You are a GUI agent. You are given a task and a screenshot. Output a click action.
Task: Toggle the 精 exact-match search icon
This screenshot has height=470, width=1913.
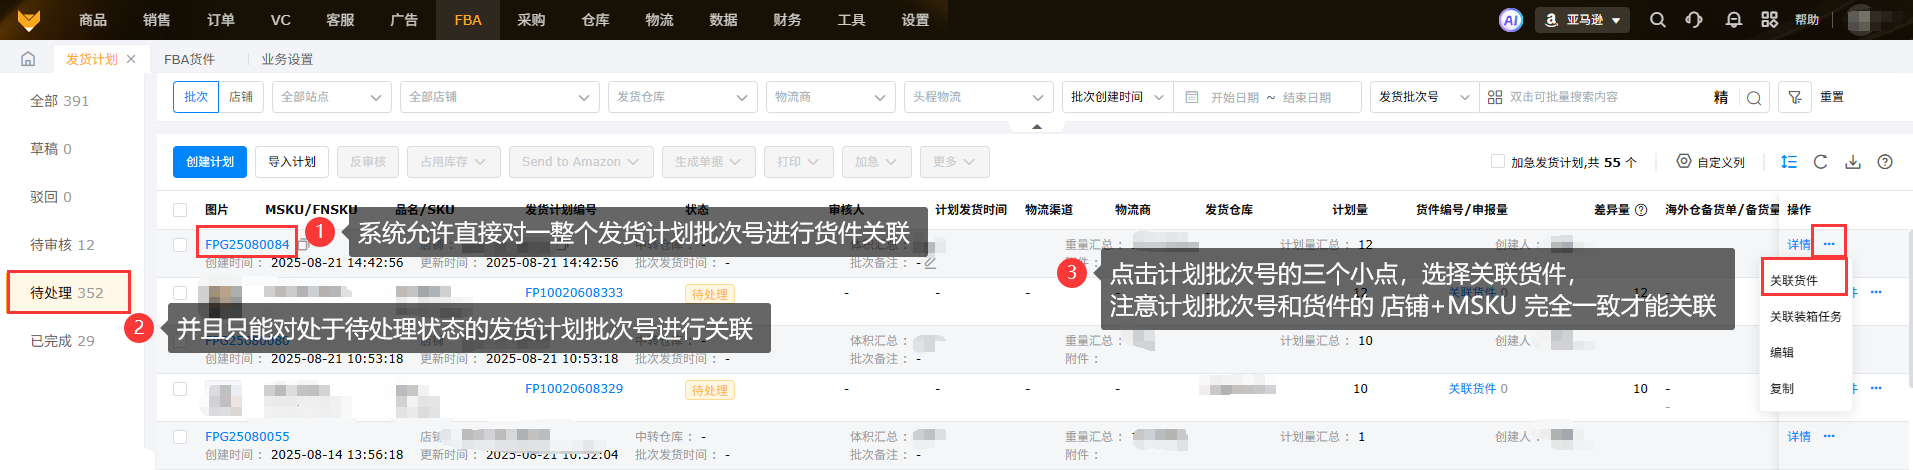coord(1721,97)
